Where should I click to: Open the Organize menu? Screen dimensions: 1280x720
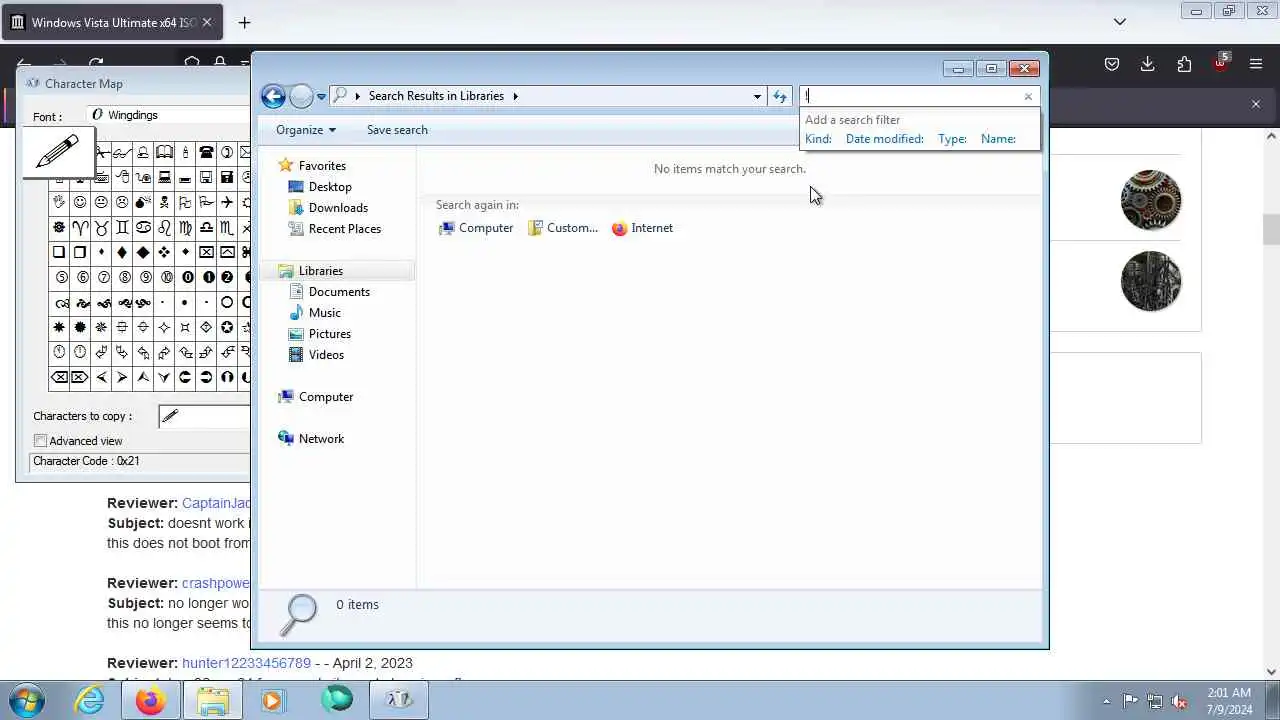click(306, 130)
